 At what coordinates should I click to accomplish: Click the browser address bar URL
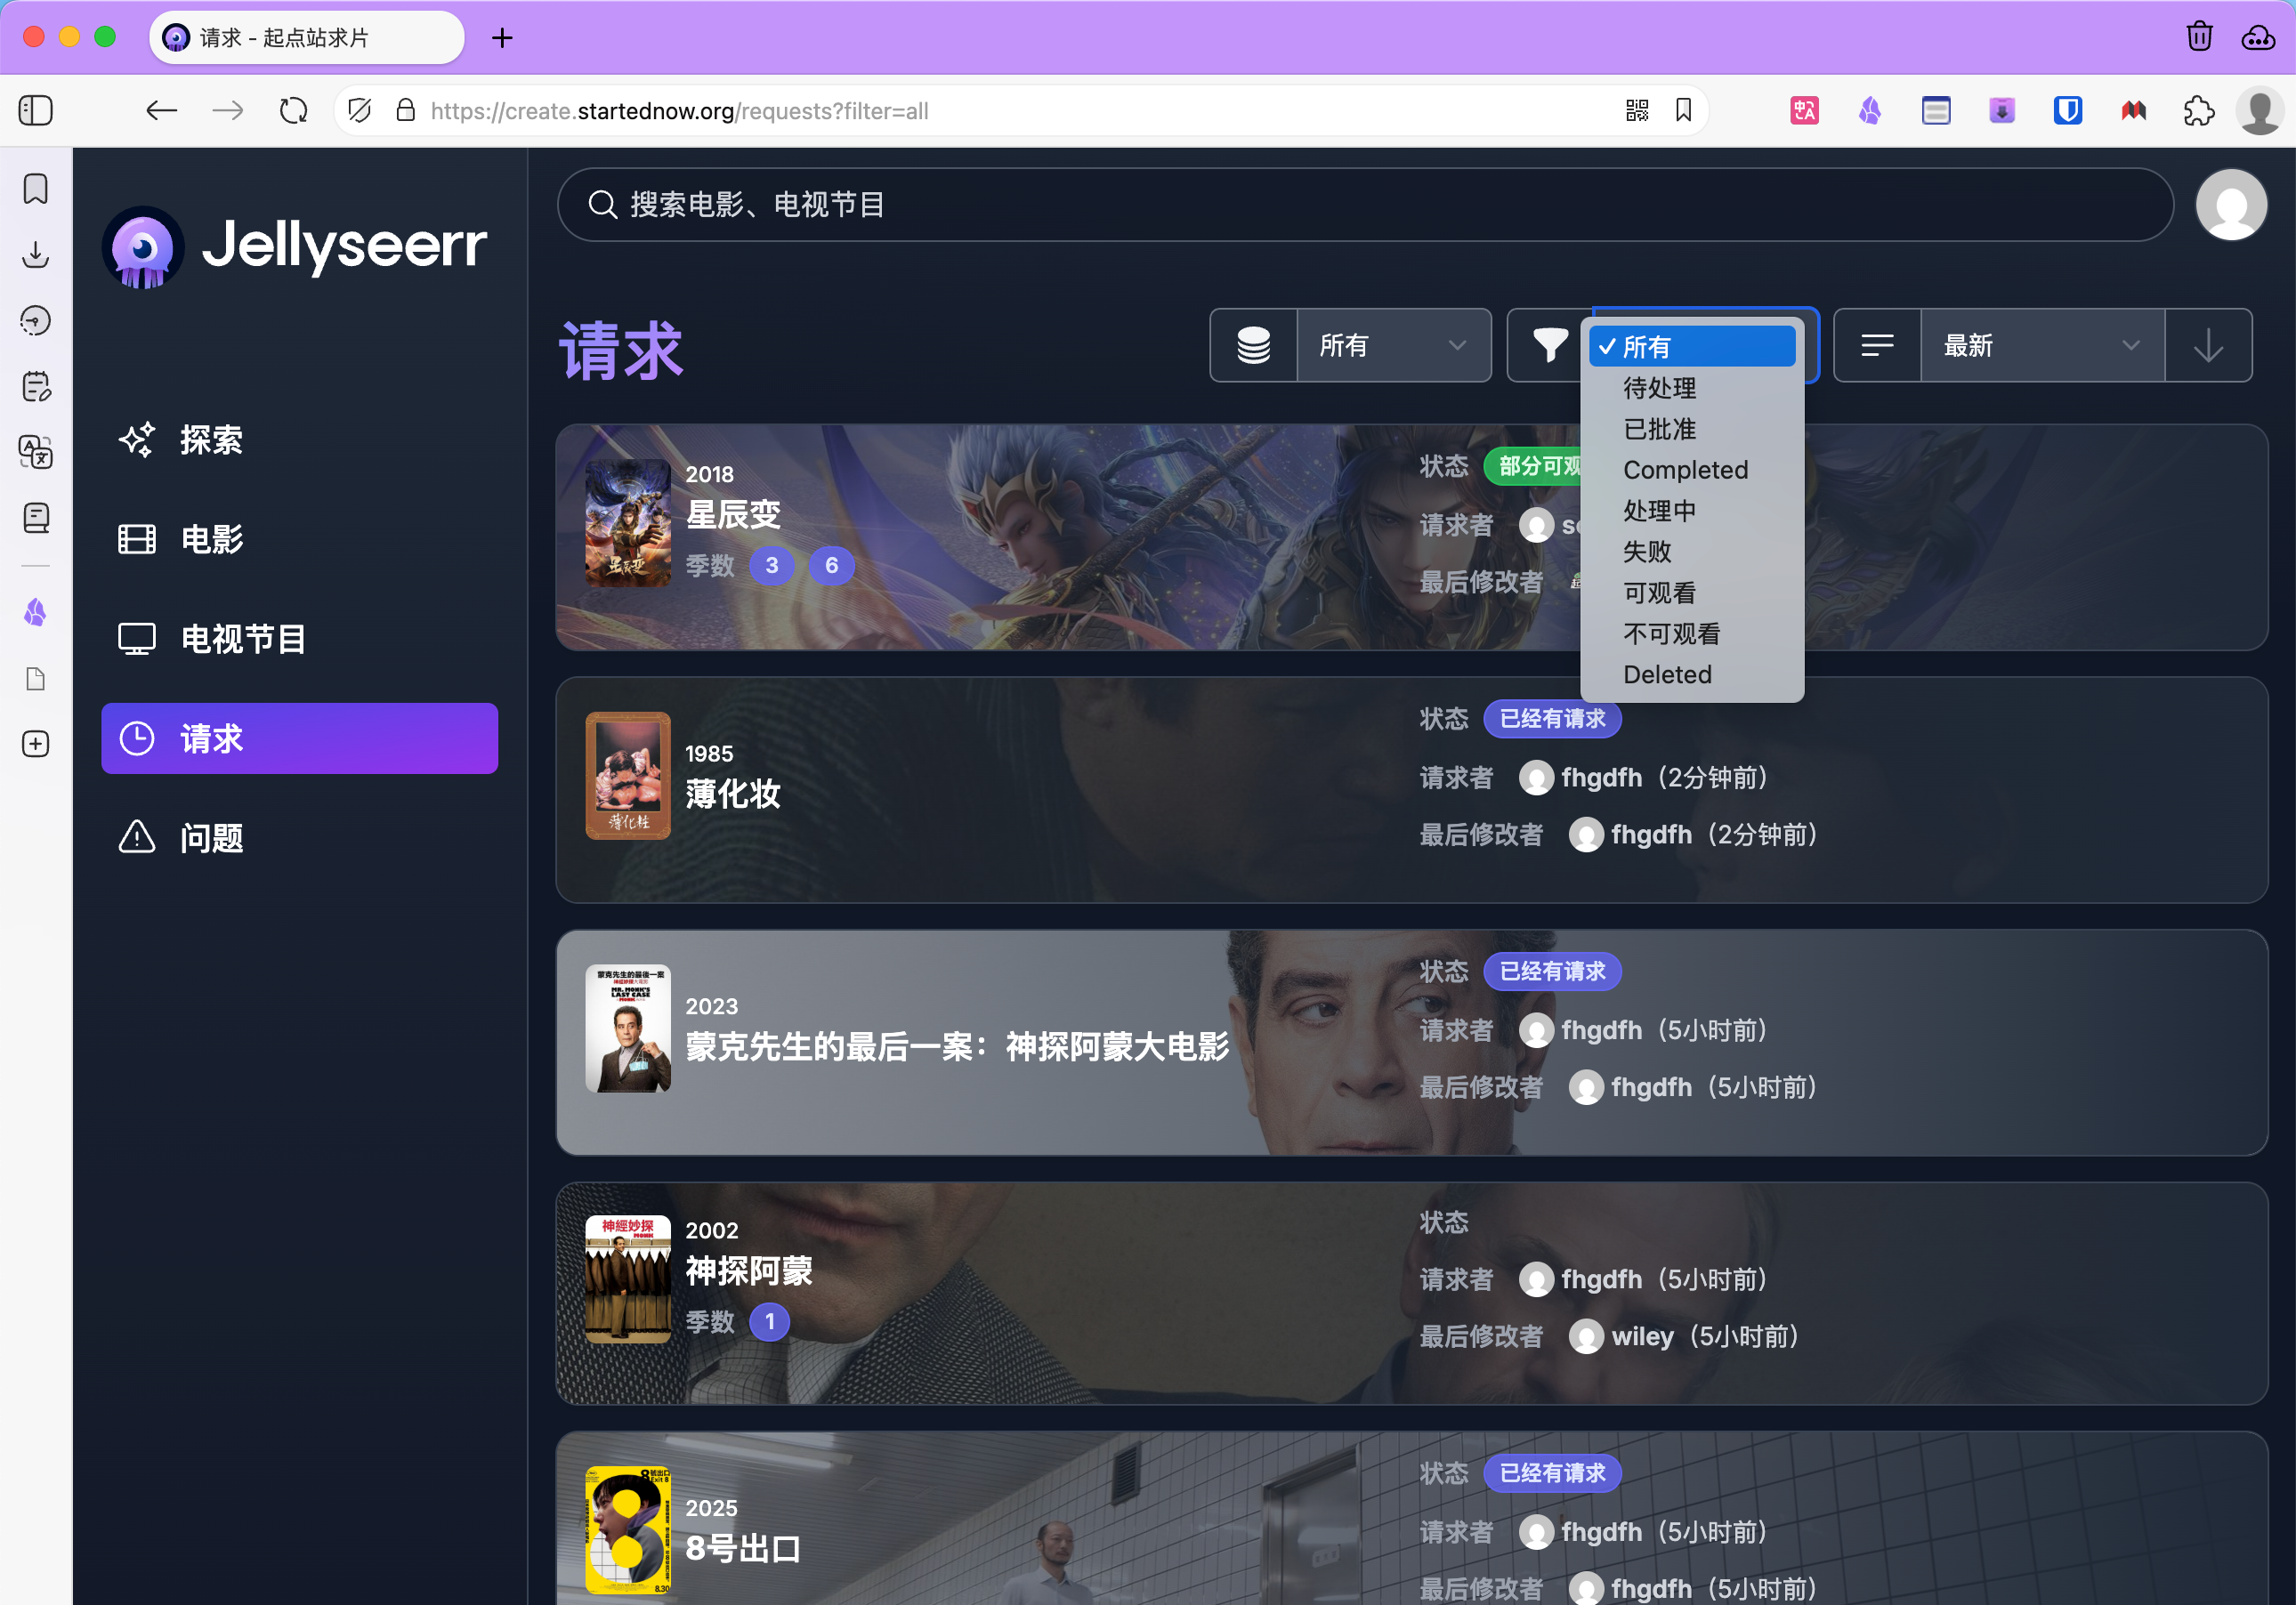point(680,111)
